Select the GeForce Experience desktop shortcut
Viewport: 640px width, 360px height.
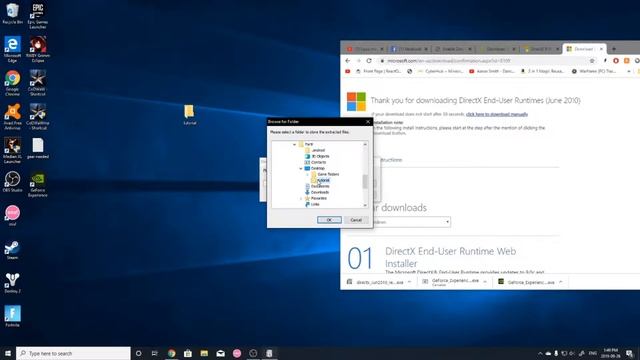[38, 184]
